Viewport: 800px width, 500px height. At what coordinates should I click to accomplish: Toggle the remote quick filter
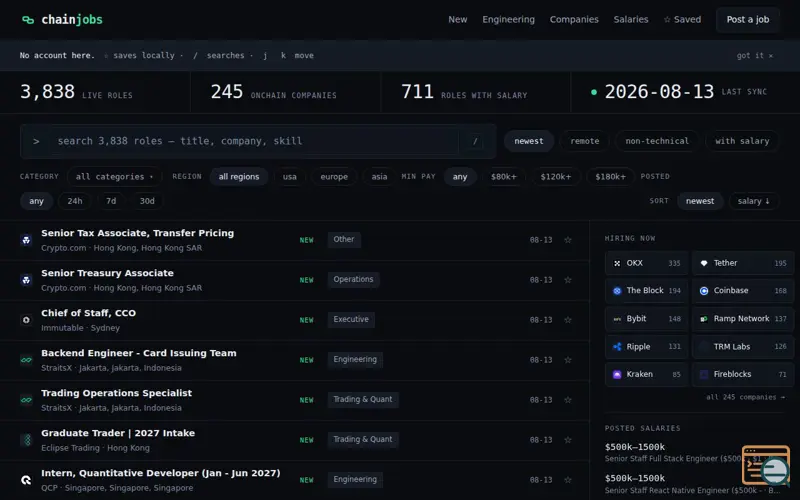point(585,141)
